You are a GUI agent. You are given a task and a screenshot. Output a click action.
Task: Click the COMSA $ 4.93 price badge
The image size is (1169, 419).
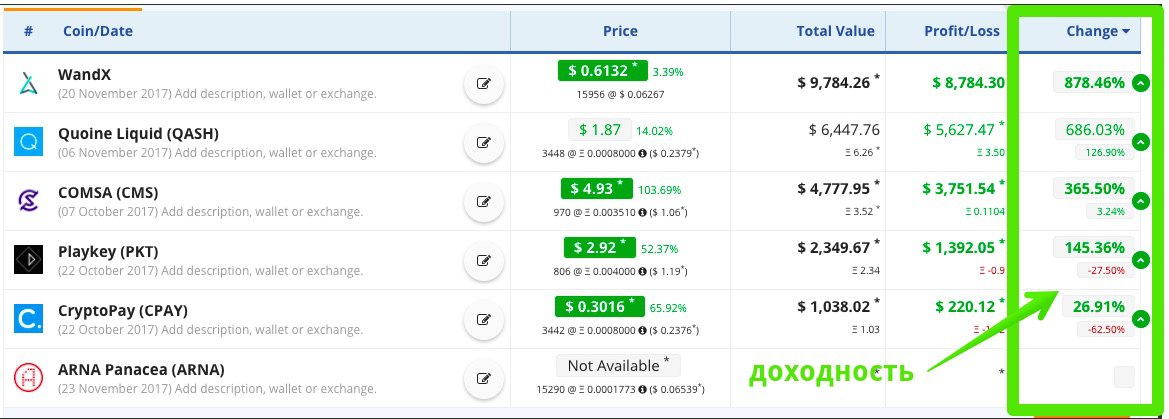[x=596, y=189]
